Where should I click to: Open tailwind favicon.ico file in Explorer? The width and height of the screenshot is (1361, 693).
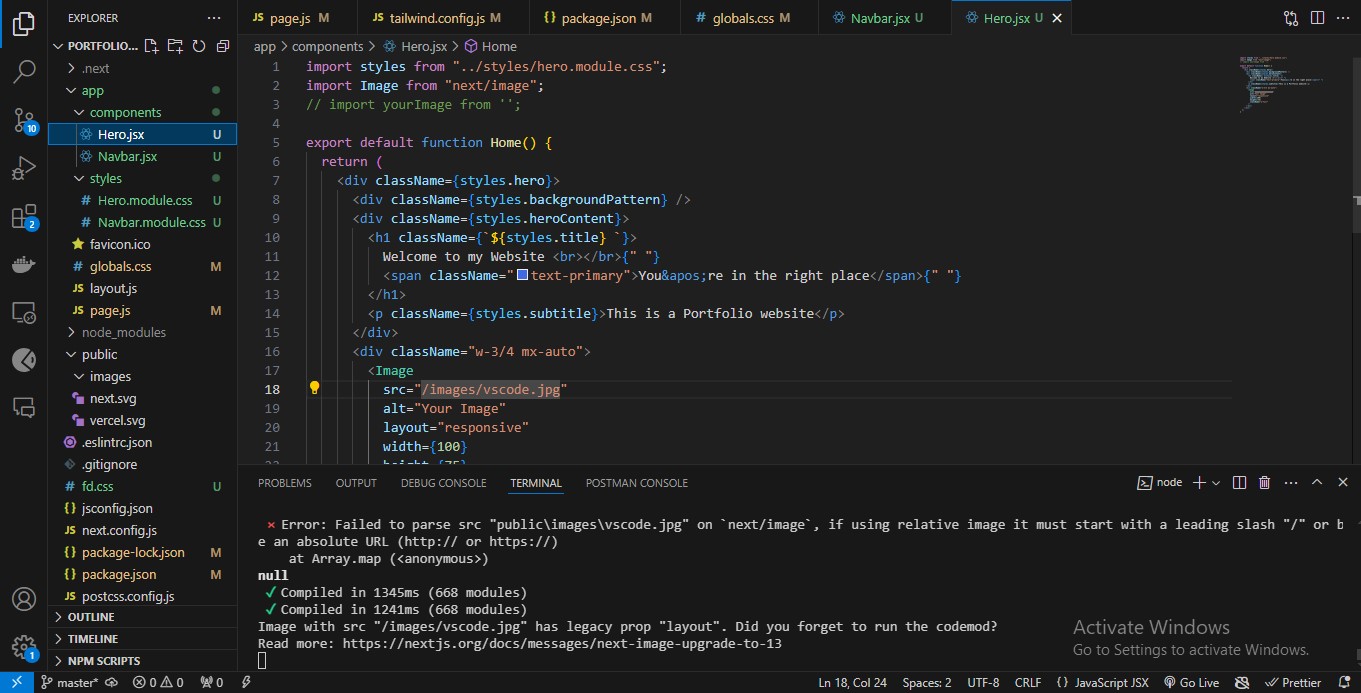[x=142, y=244]
